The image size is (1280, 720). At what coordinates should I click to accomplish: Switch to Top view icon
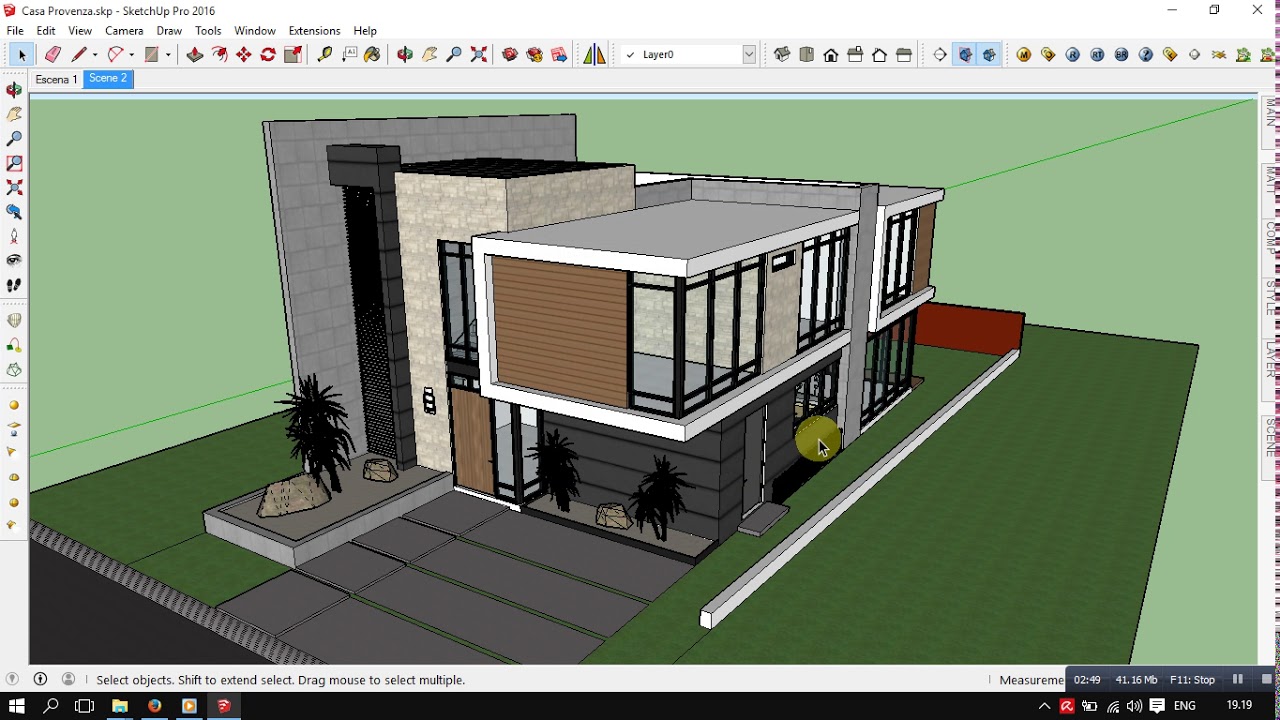(807, 55)
